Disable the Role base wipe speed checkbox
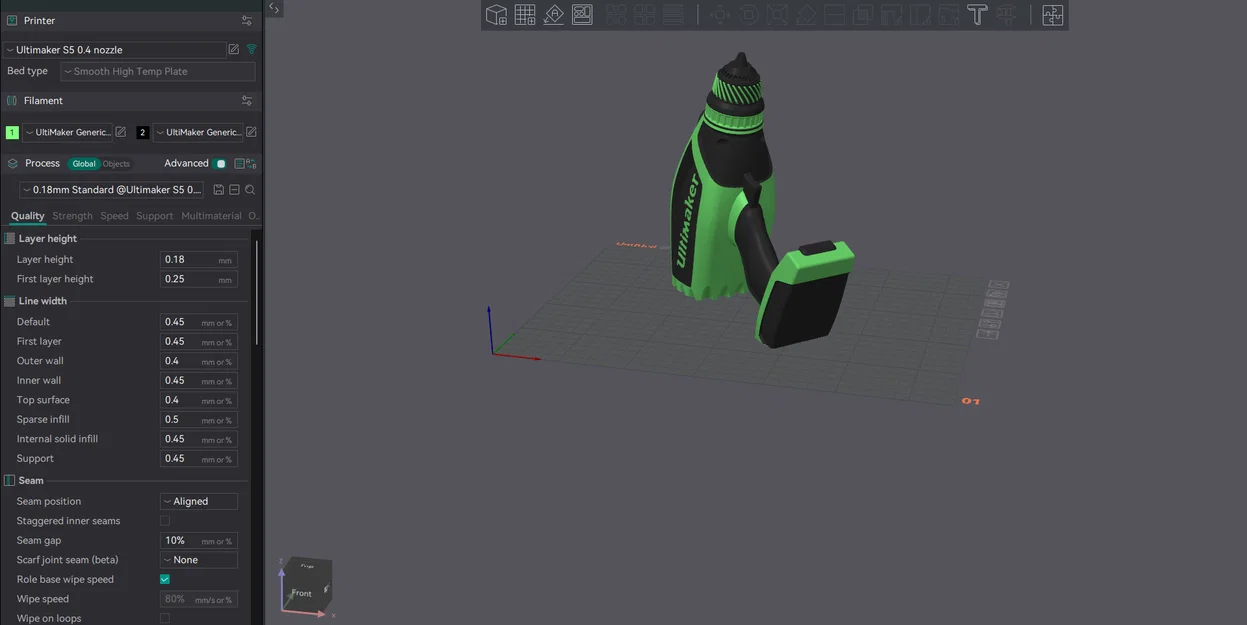This screenshot has height=625, width=1247. 164,578
